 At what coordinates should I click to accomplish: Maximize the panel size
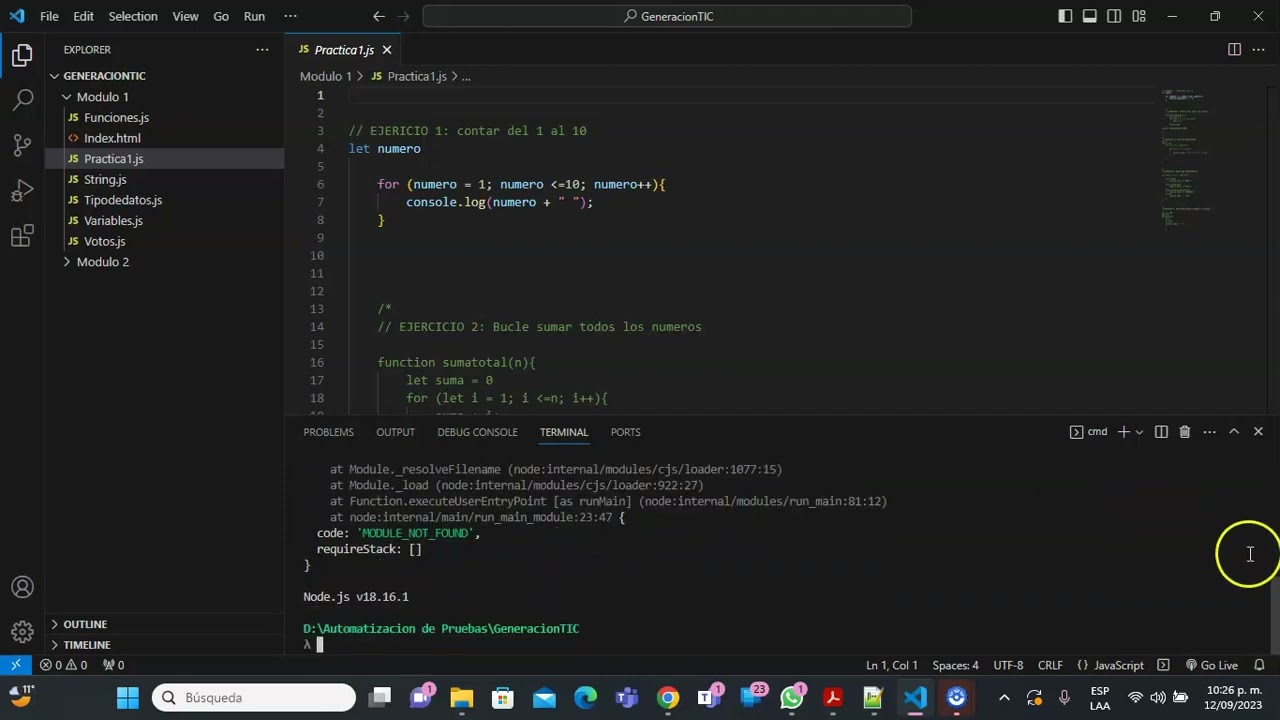click(x=1234, y=432)
